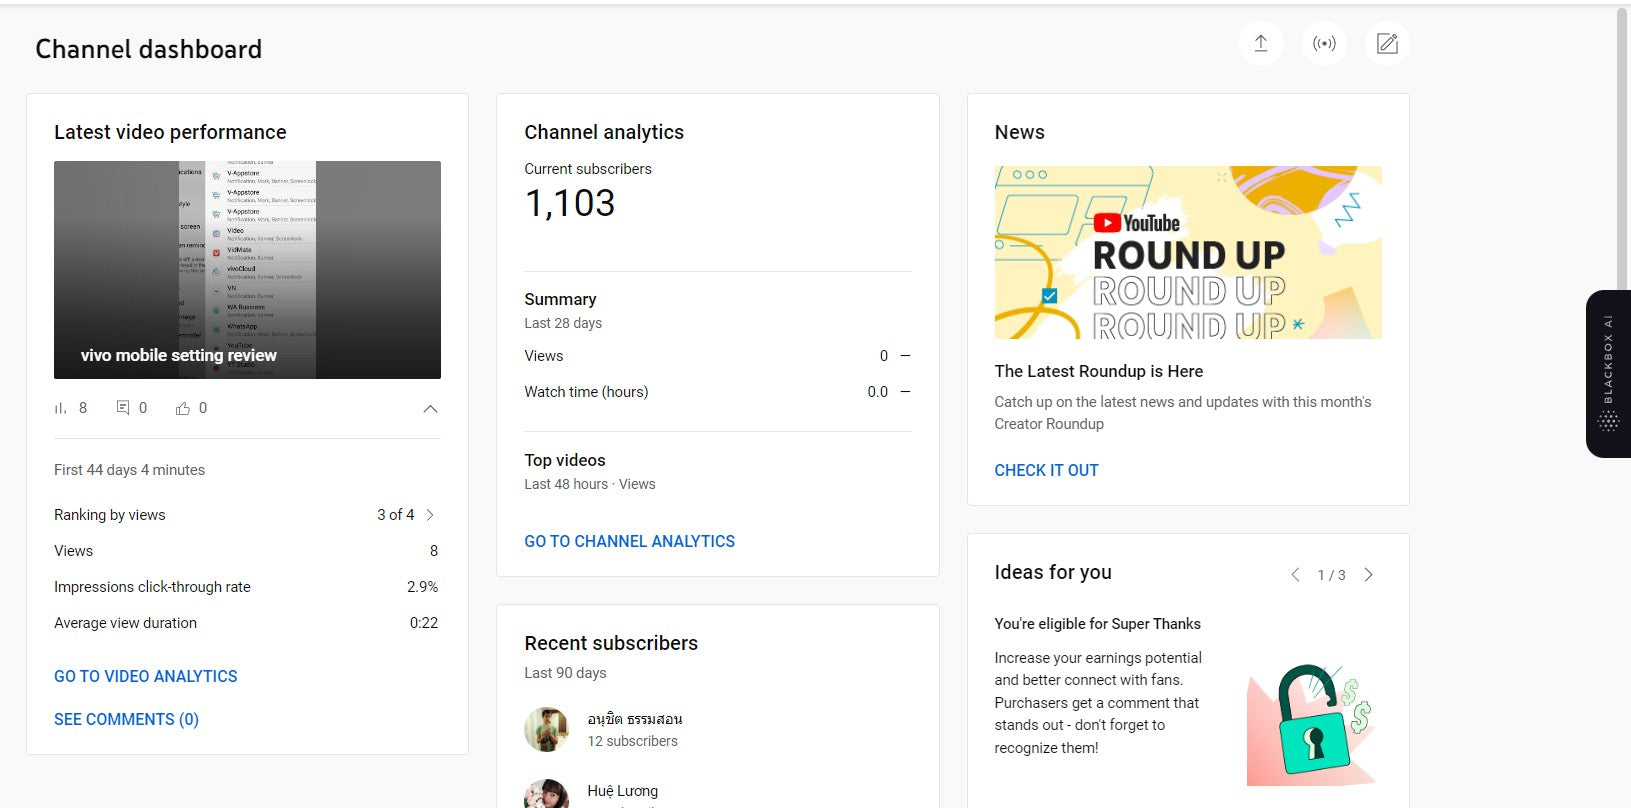Viewport: 1631px width, 808px height.
Task: Go to next idea in Ideas for you
Action: (x=1368, y=575)
